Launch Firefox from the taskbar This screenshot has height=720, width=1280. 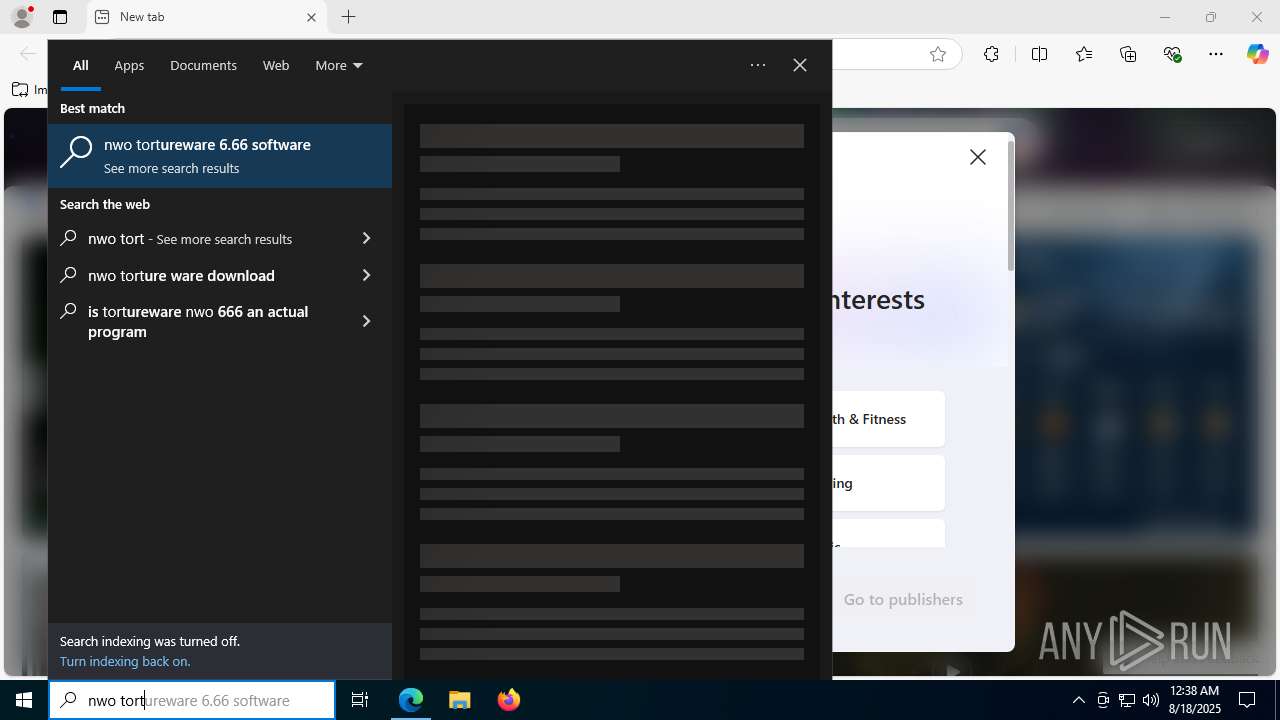pos(509,700)
